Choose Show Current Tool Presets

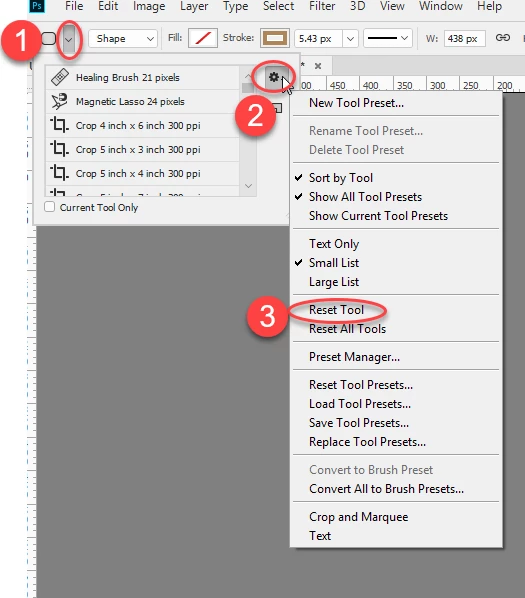click(396, 216)
